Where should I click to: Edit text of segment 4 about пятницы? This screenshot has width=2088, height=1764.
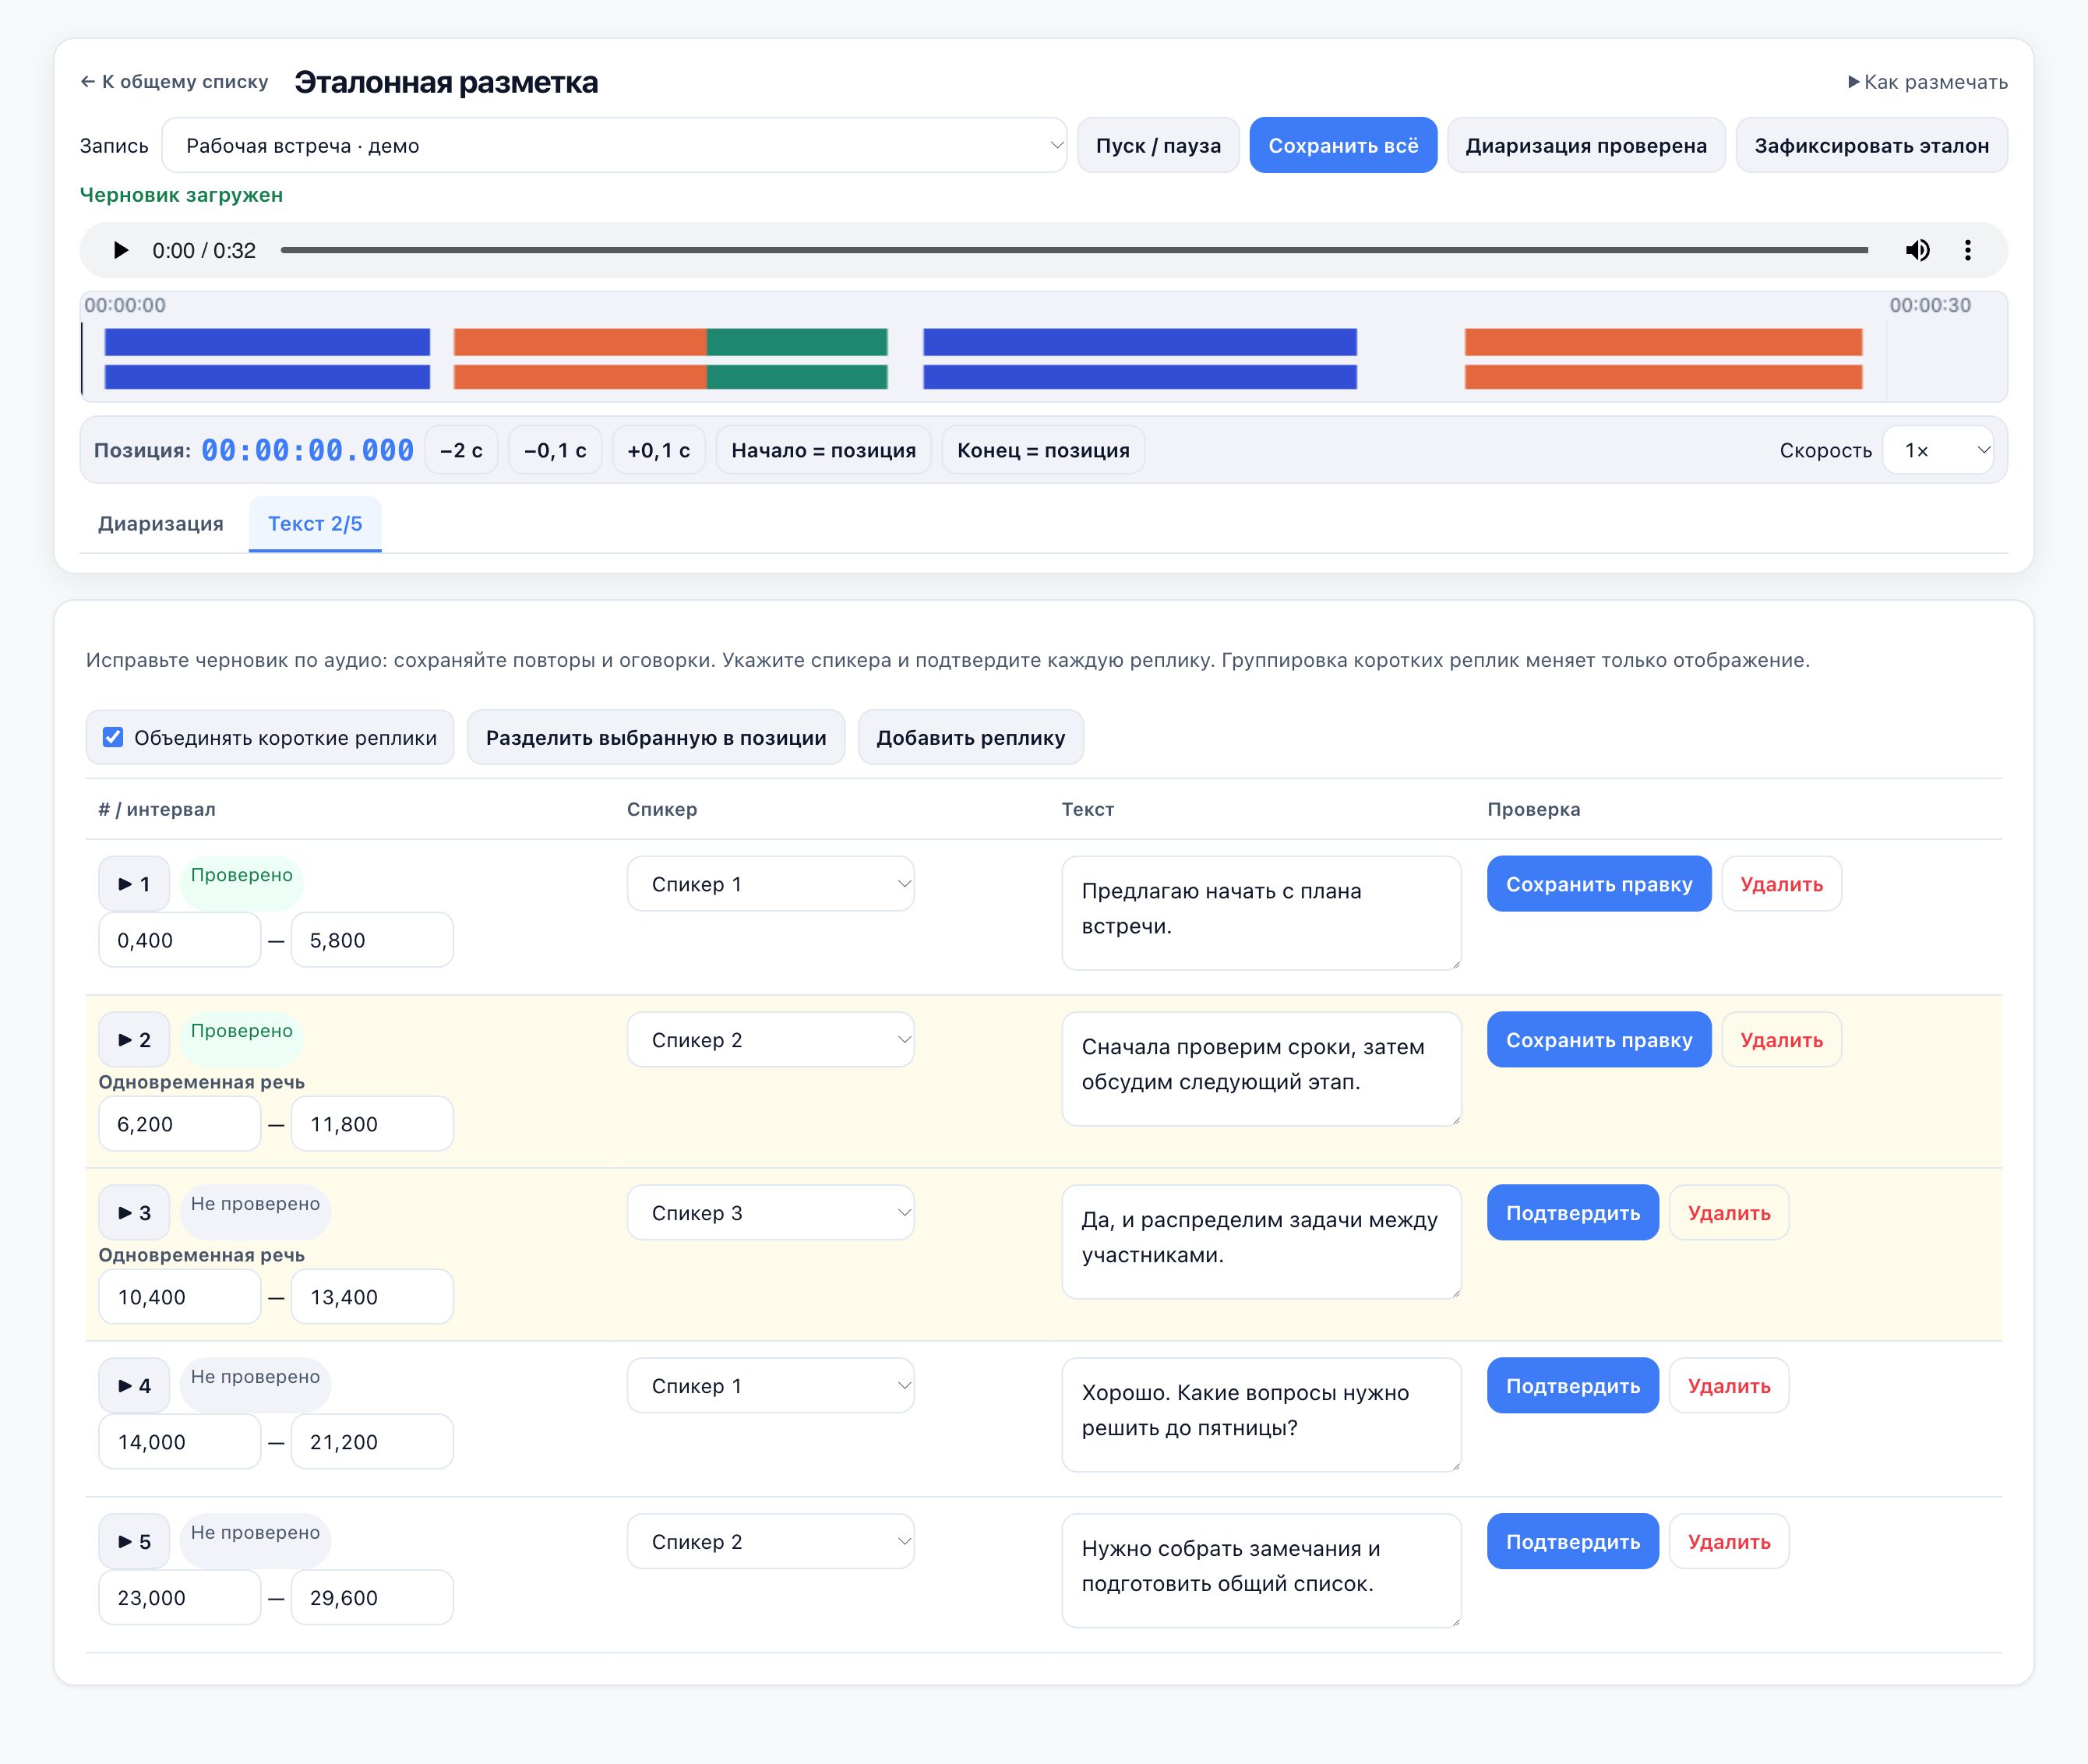(x=1261, y=1415)
